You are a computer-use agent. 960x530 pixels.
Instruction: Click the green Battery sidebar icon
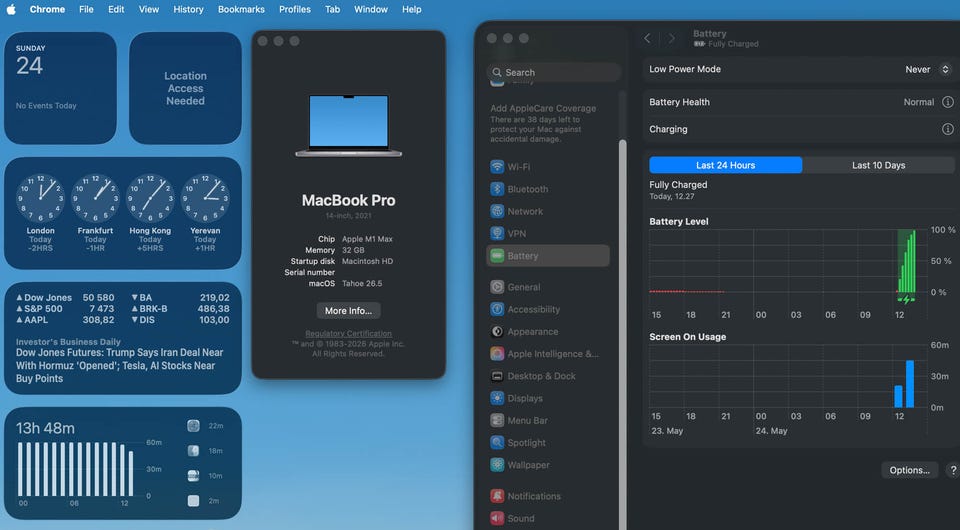pos(497,256)
